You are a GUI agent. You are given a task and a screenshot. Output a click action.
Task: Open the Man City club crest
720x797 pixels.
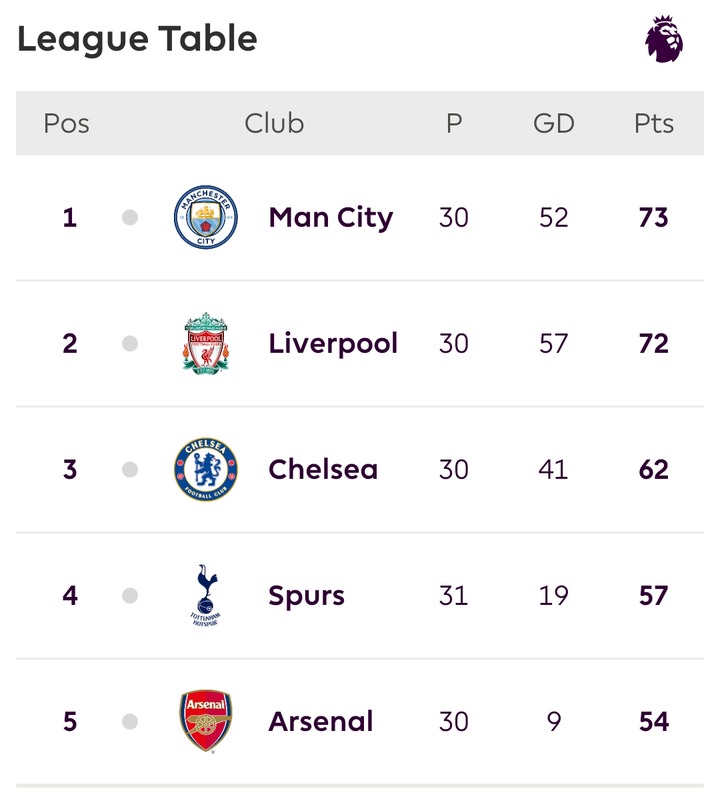(206, 217)
